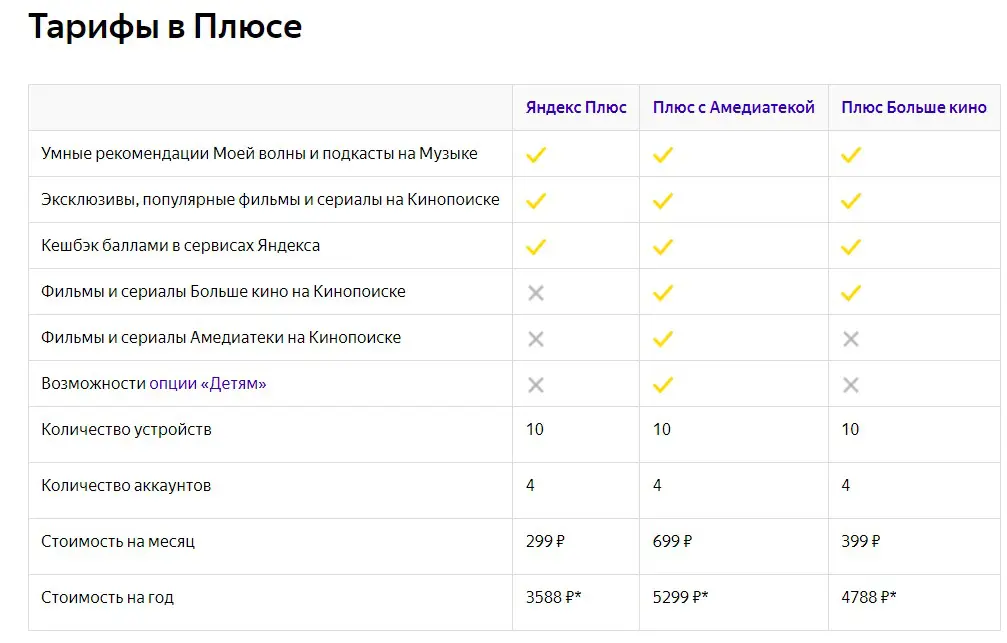Select row label Фильмы и сериалы Больше кино
The image size is (1007, 643).
point(223,292)
